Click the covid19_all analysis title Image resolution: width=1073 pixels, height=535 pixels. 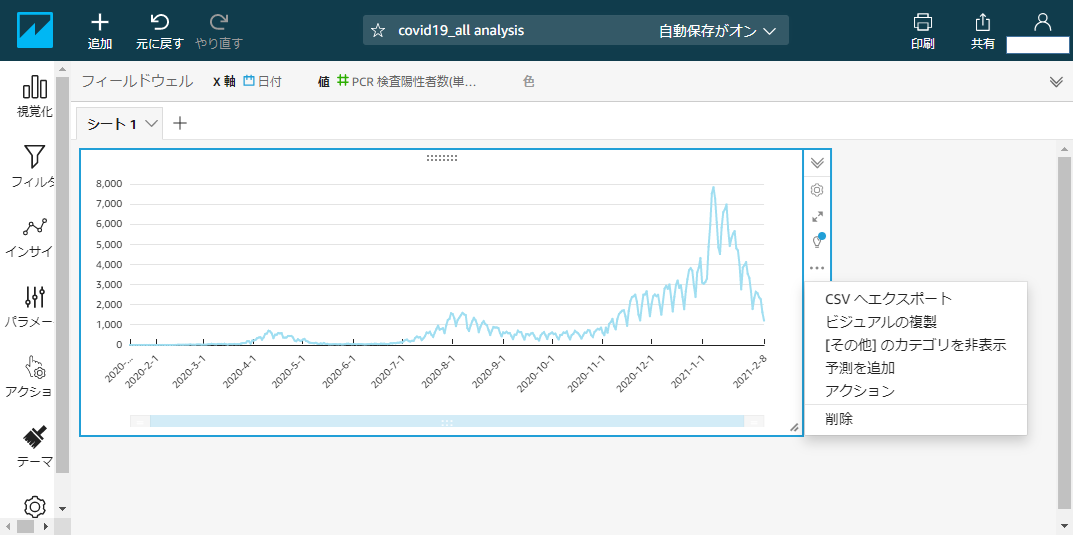point(461,31)
